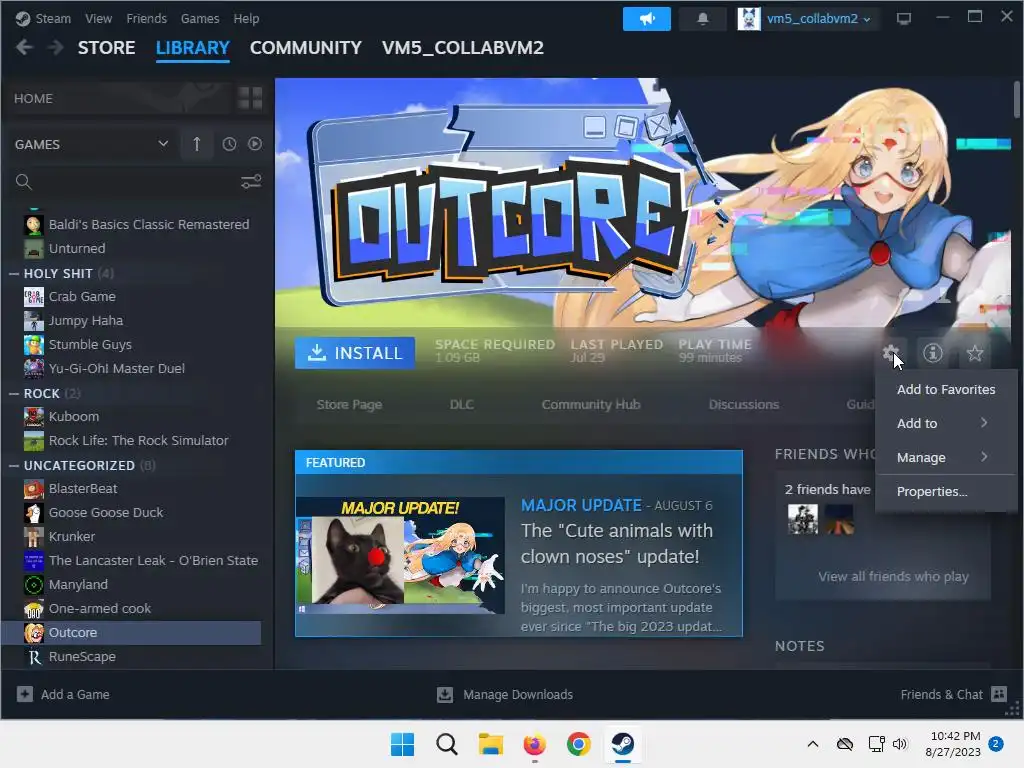
Task: Toggle the recent activity clock filter
Action: pos(229,144)
